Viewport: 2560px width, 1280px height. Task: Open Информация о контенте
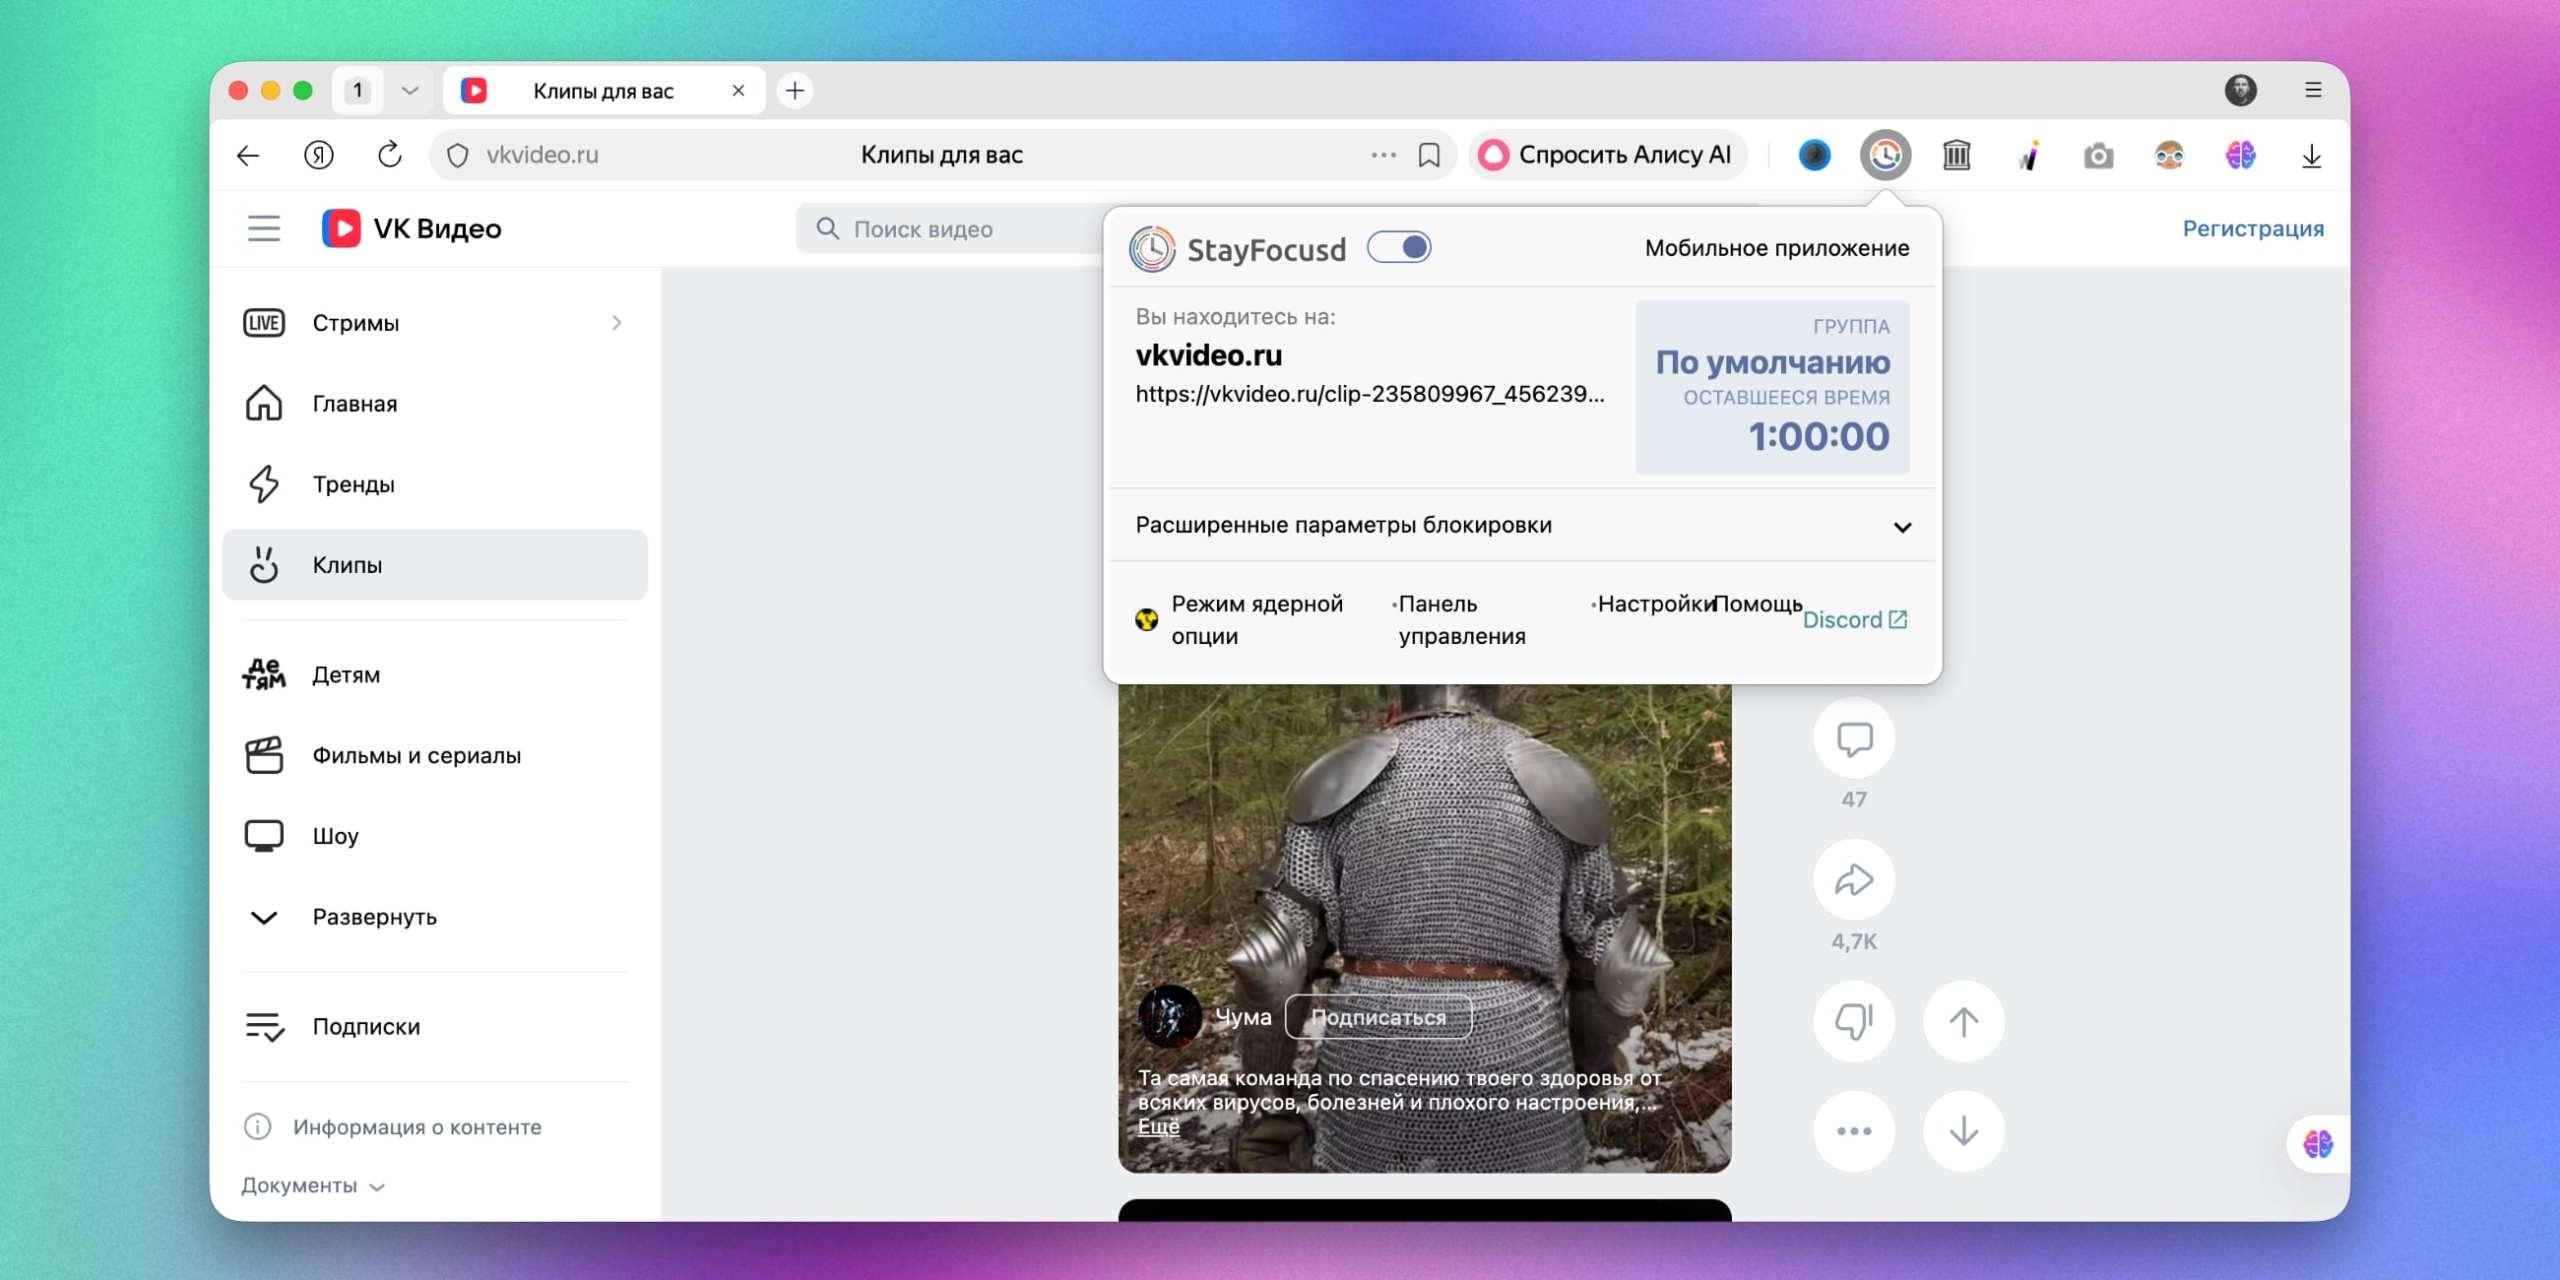point(393,1127)
